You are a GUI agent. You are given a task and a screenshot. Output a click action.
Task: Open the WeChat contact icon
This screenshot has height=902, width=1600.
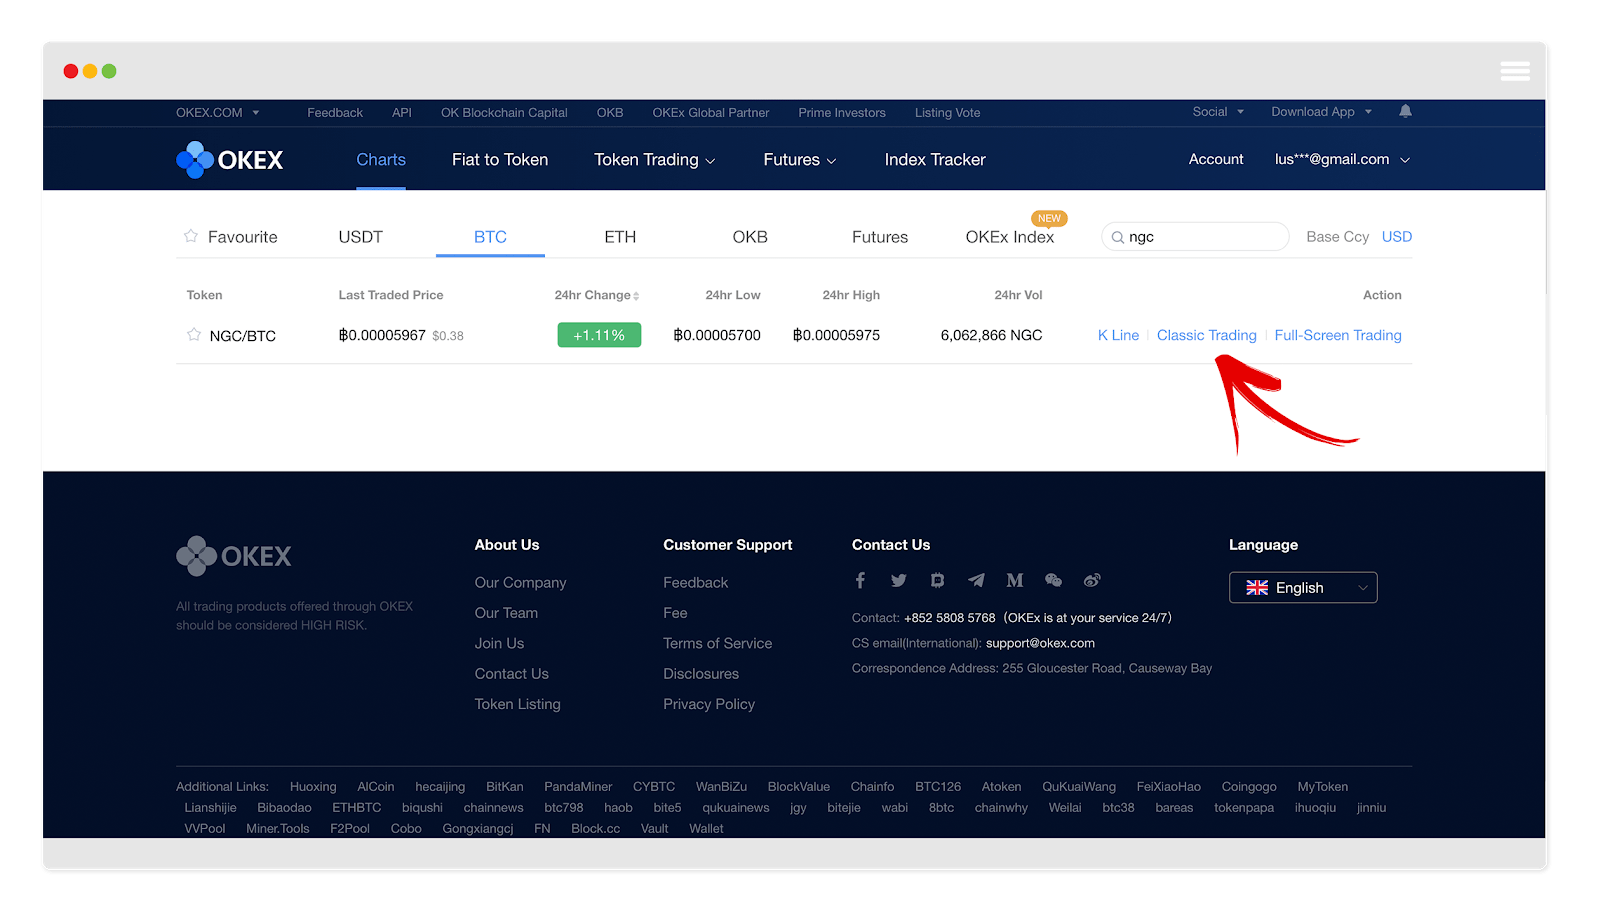coord(1053,580)
